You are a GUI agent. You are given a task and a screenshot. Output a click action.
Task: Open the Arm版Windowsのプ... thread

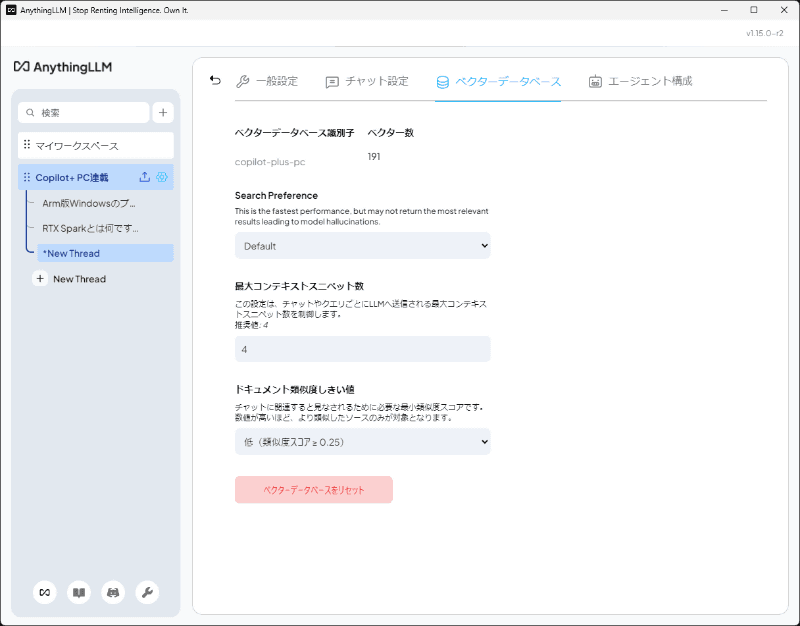coord(89,204)
